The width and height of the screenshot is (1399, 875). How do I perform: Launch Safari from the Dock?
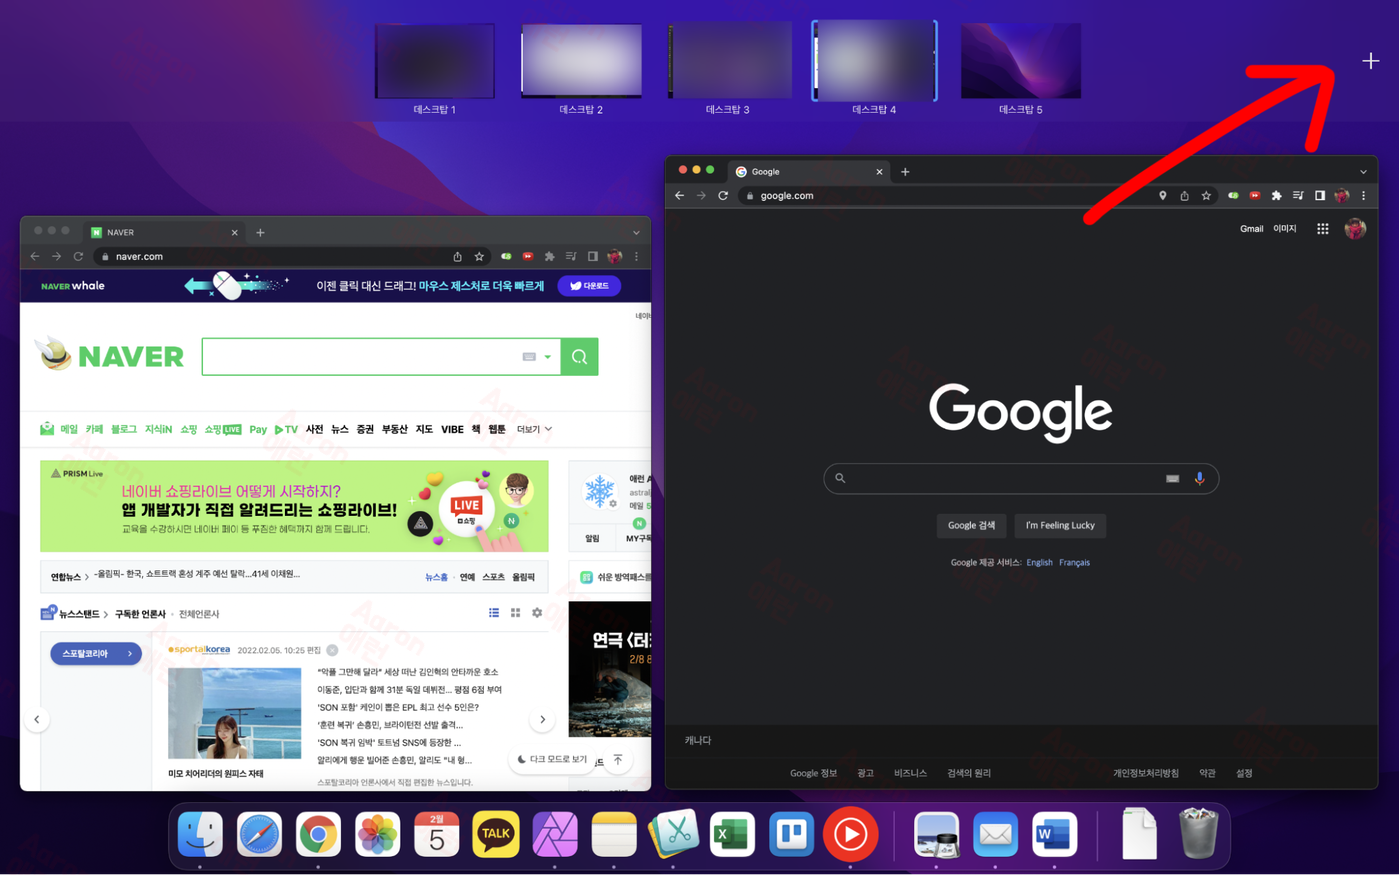click(259, 834)
